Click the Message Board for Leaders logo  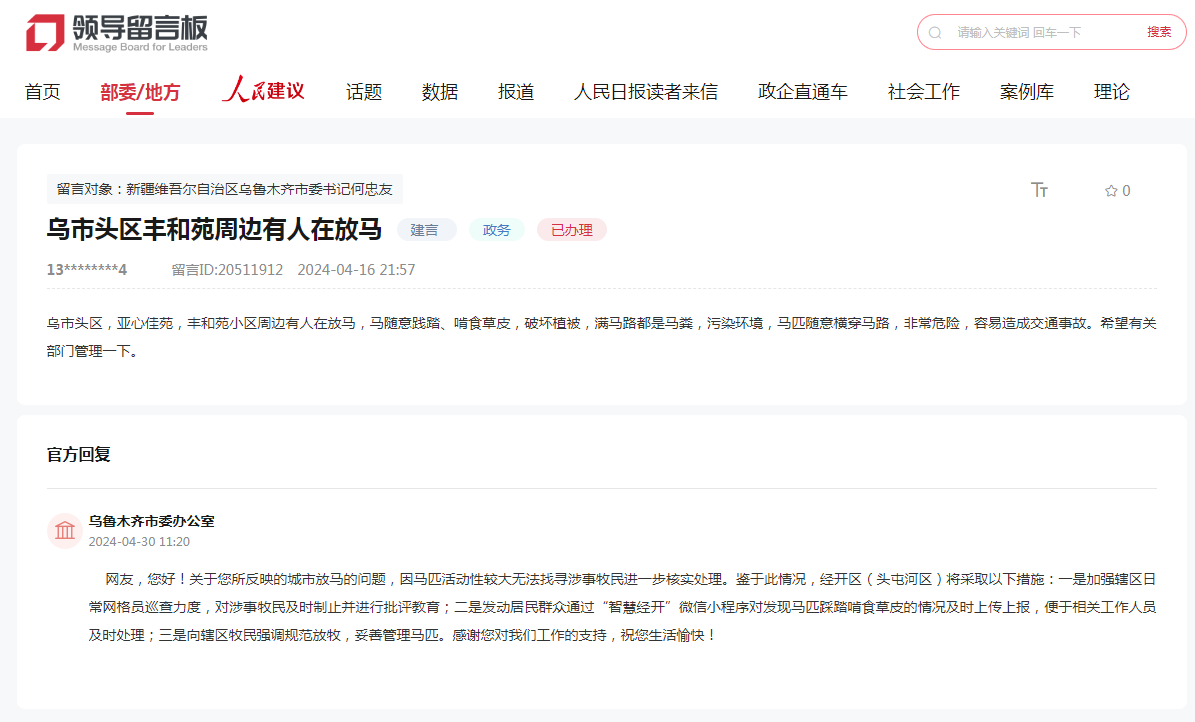tap(116, 33)
